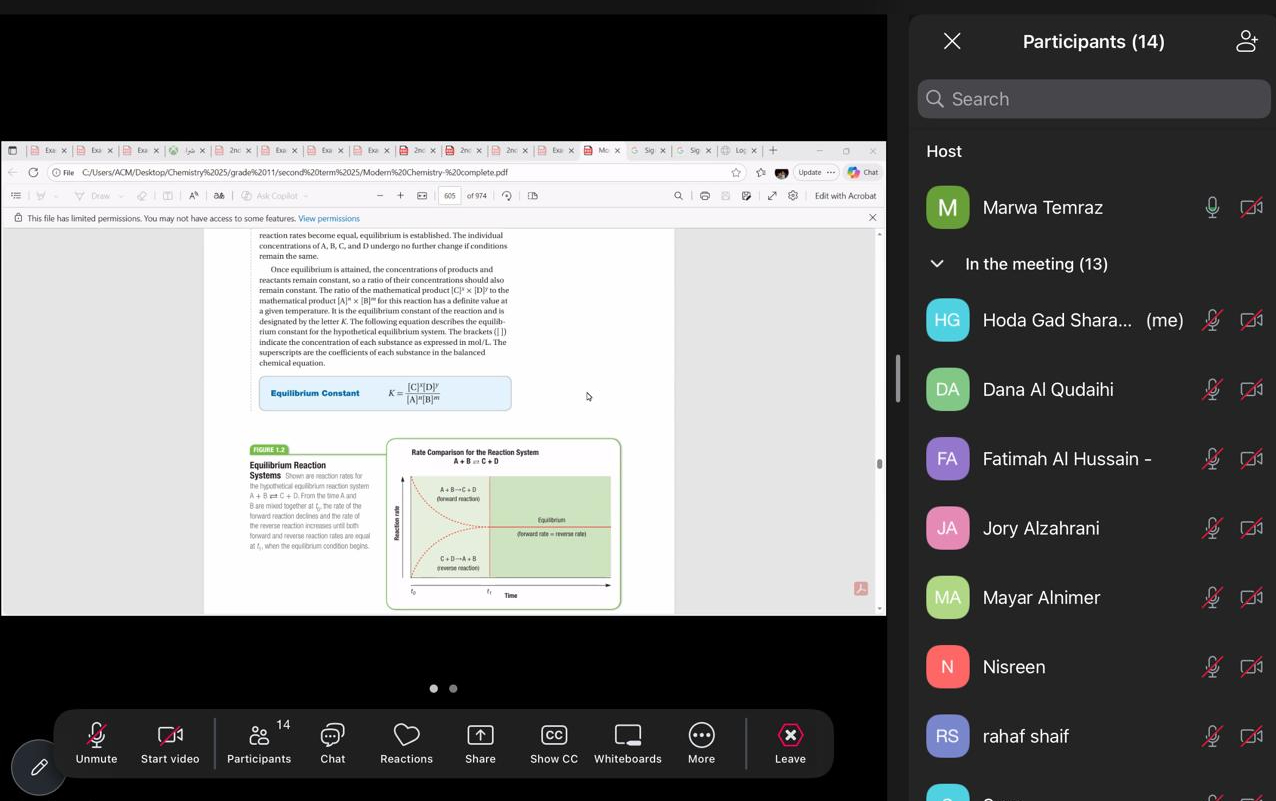This screenshot has width=1276, height=801.
Task: Open the Whiteboards tool
Action: 627,744
